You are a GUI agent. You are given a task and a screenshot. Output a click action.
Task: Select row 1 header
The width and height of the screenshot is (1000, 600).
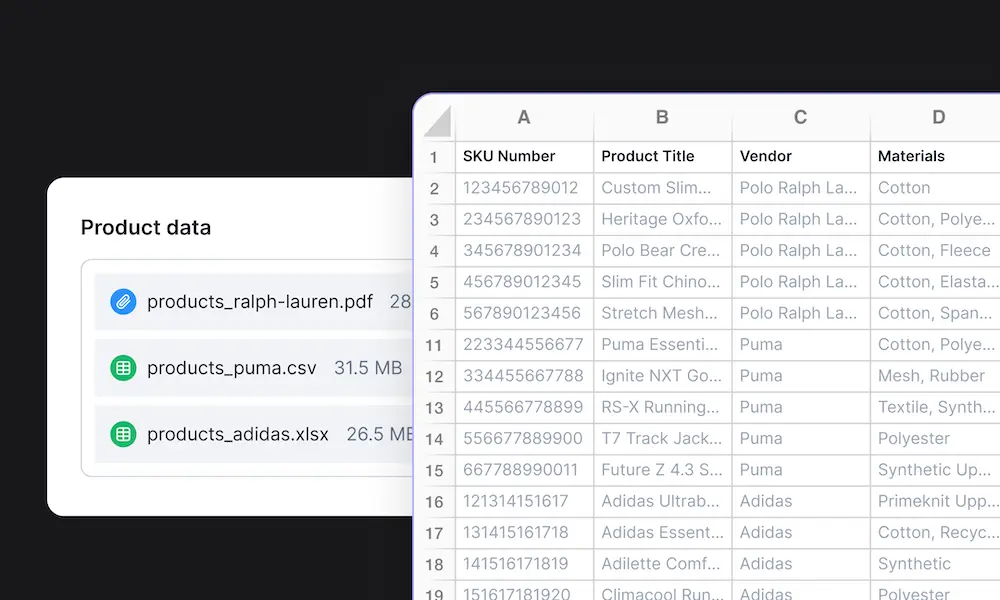[x=434, y=157]
